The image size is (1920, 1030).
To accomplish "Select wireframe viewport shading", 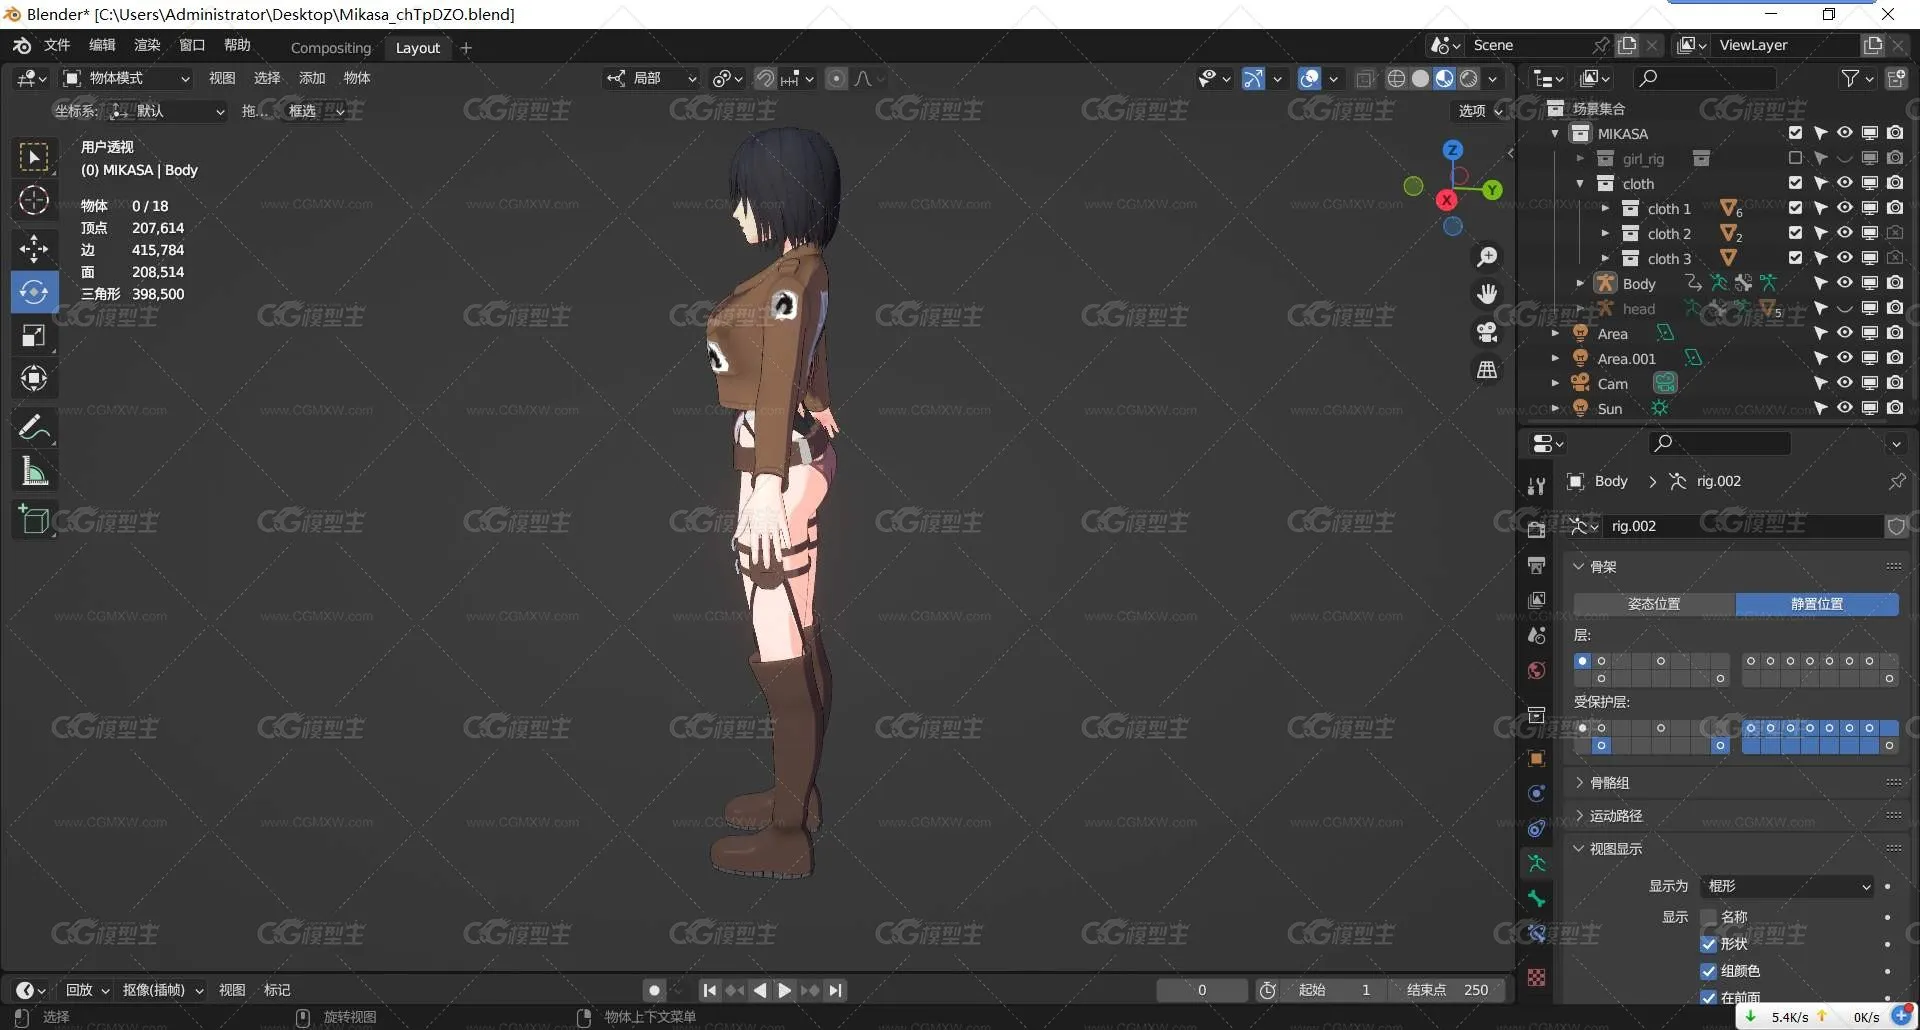I will [x=1396, y=78].
